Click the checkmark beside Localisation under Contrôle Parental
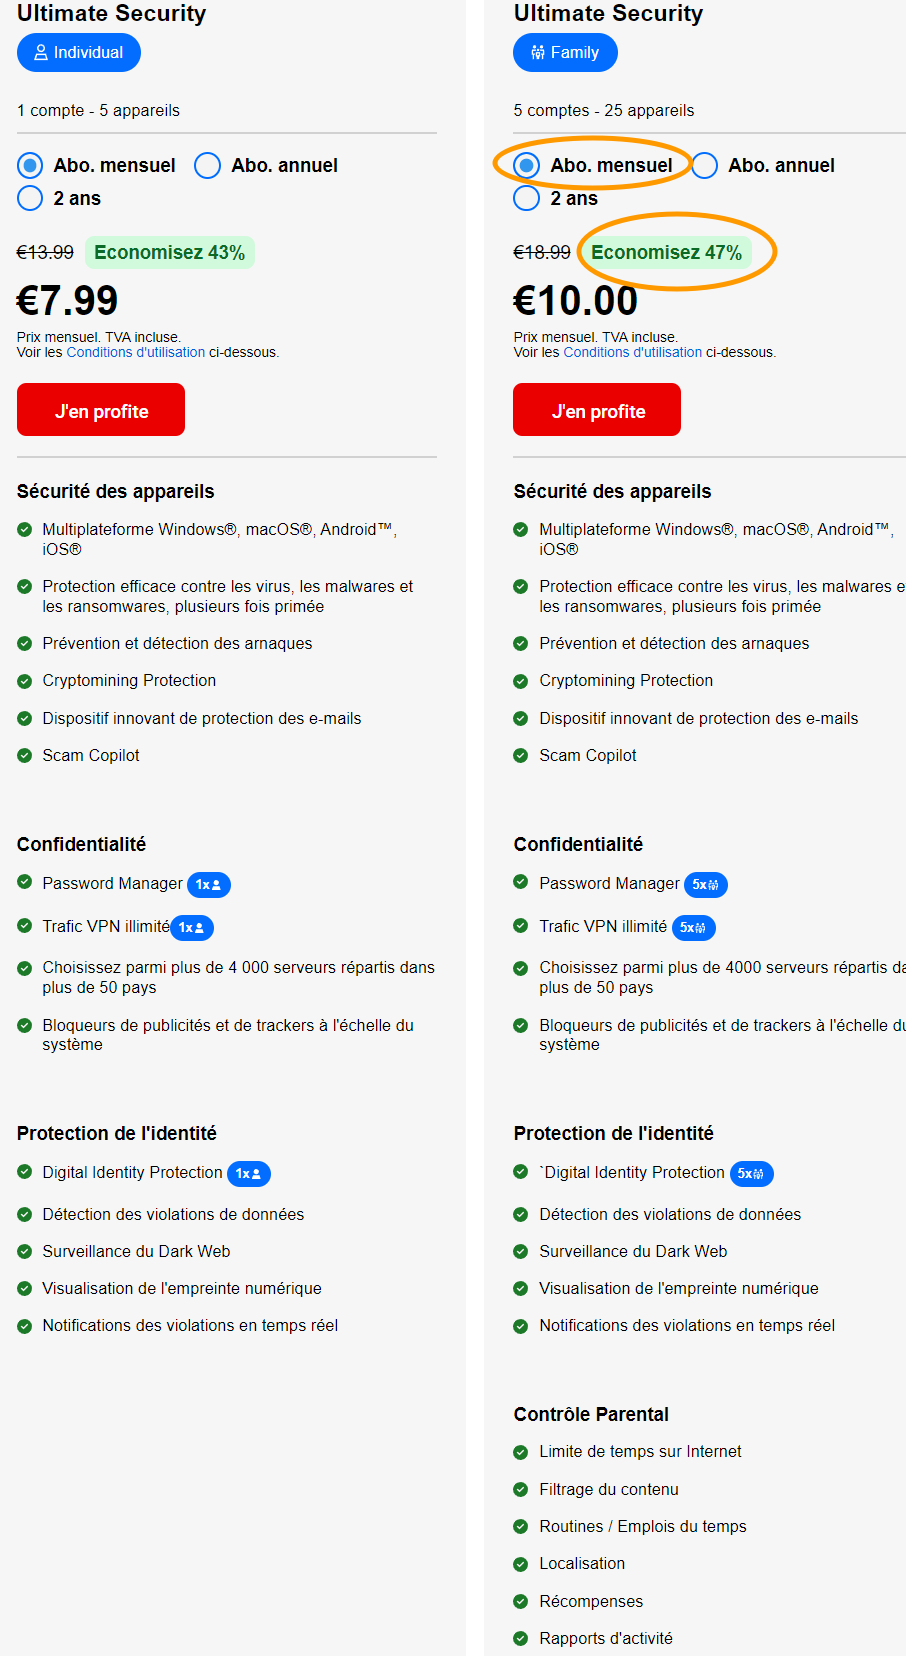The height and width of the screenshot is (1656, 906). [x=521, y=1563]
